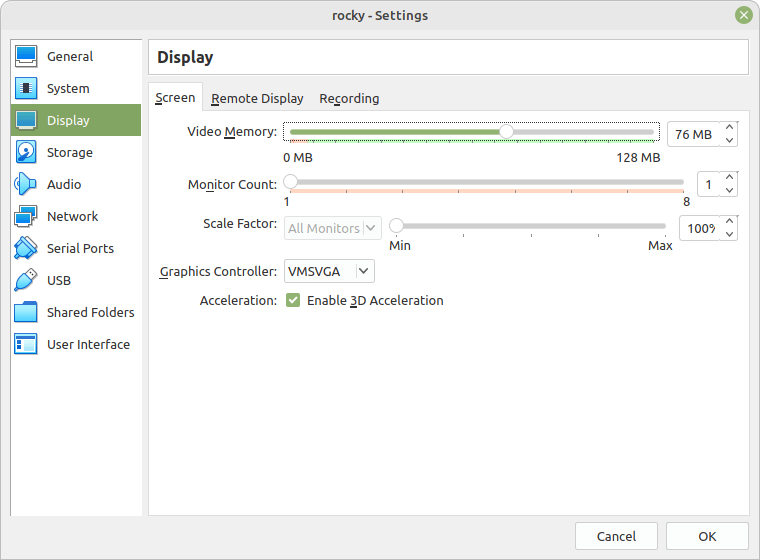Image resolution: width=760 pixels, height=560 pixels.
Task: Open Storage disk icon in sidebar
Action: tap(26, 152)
